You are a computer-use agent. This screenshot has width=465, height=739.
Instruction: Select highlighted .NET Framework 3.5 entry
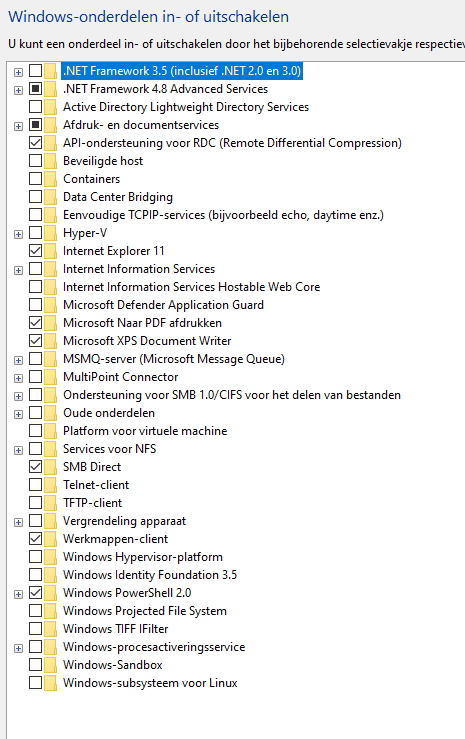click(x=182, y=71)
